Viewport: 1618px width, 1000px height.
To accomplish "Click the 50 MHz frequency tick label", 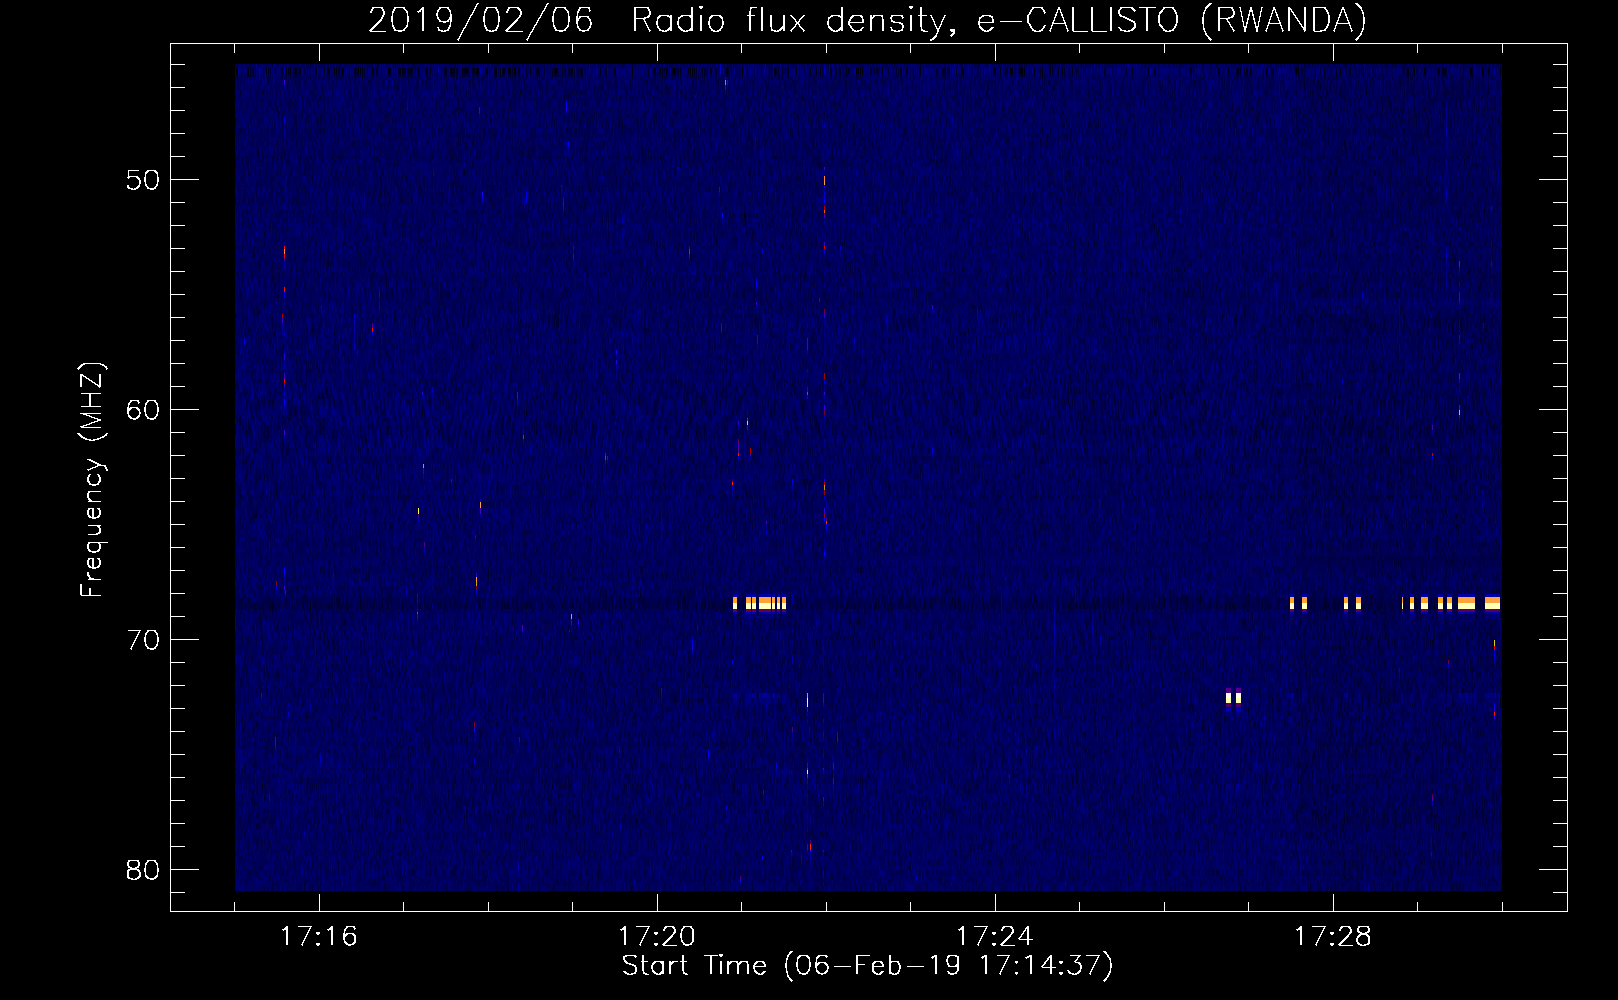I will pyautogui.click(x=143, y=180).
